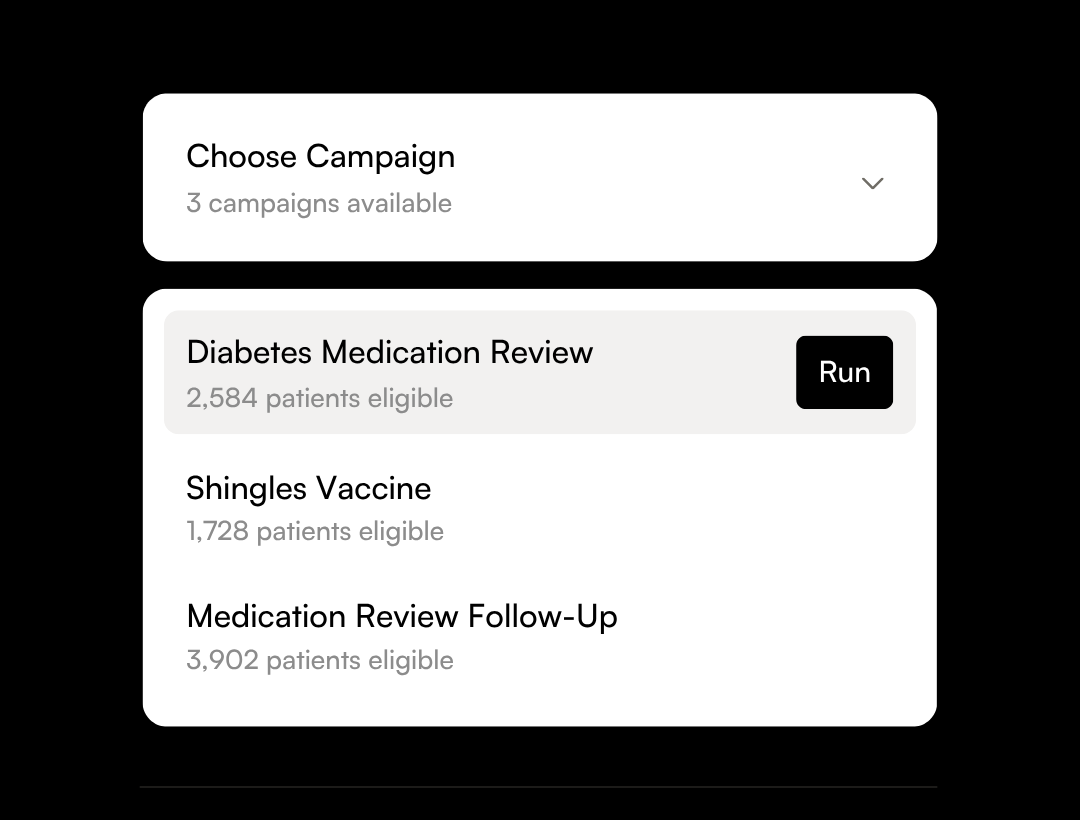This screenshot has width=1080, height=820.
Task: Click the Choose Campaign header
Action: (320, 157)
